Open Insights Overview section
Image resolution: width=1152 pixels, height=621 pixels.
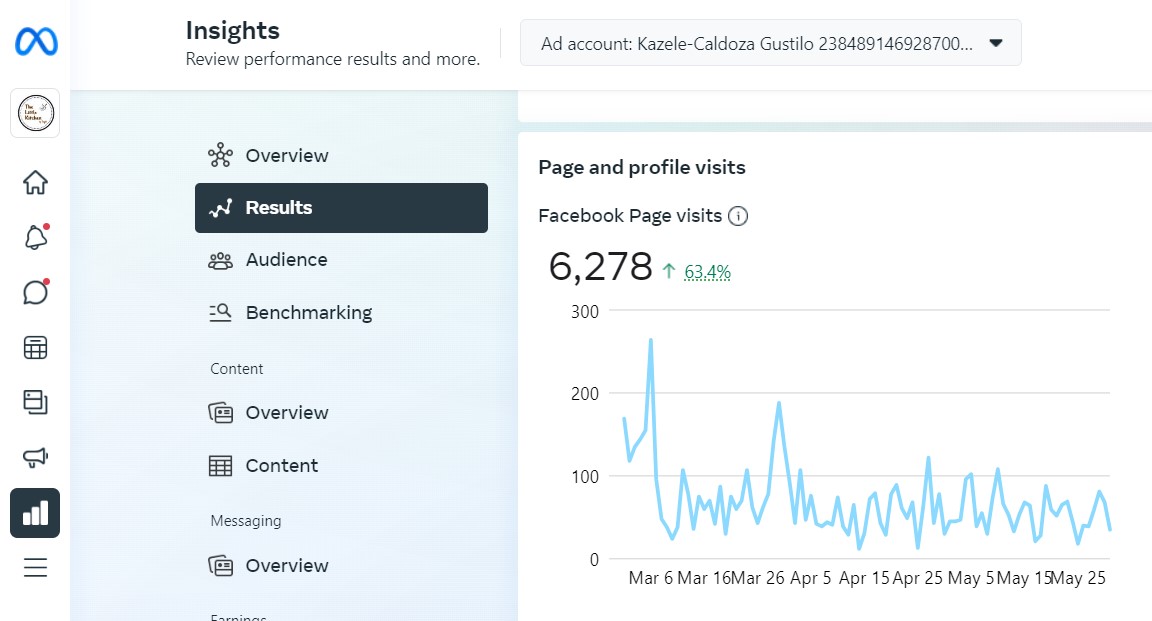click(x=286, y=155)
